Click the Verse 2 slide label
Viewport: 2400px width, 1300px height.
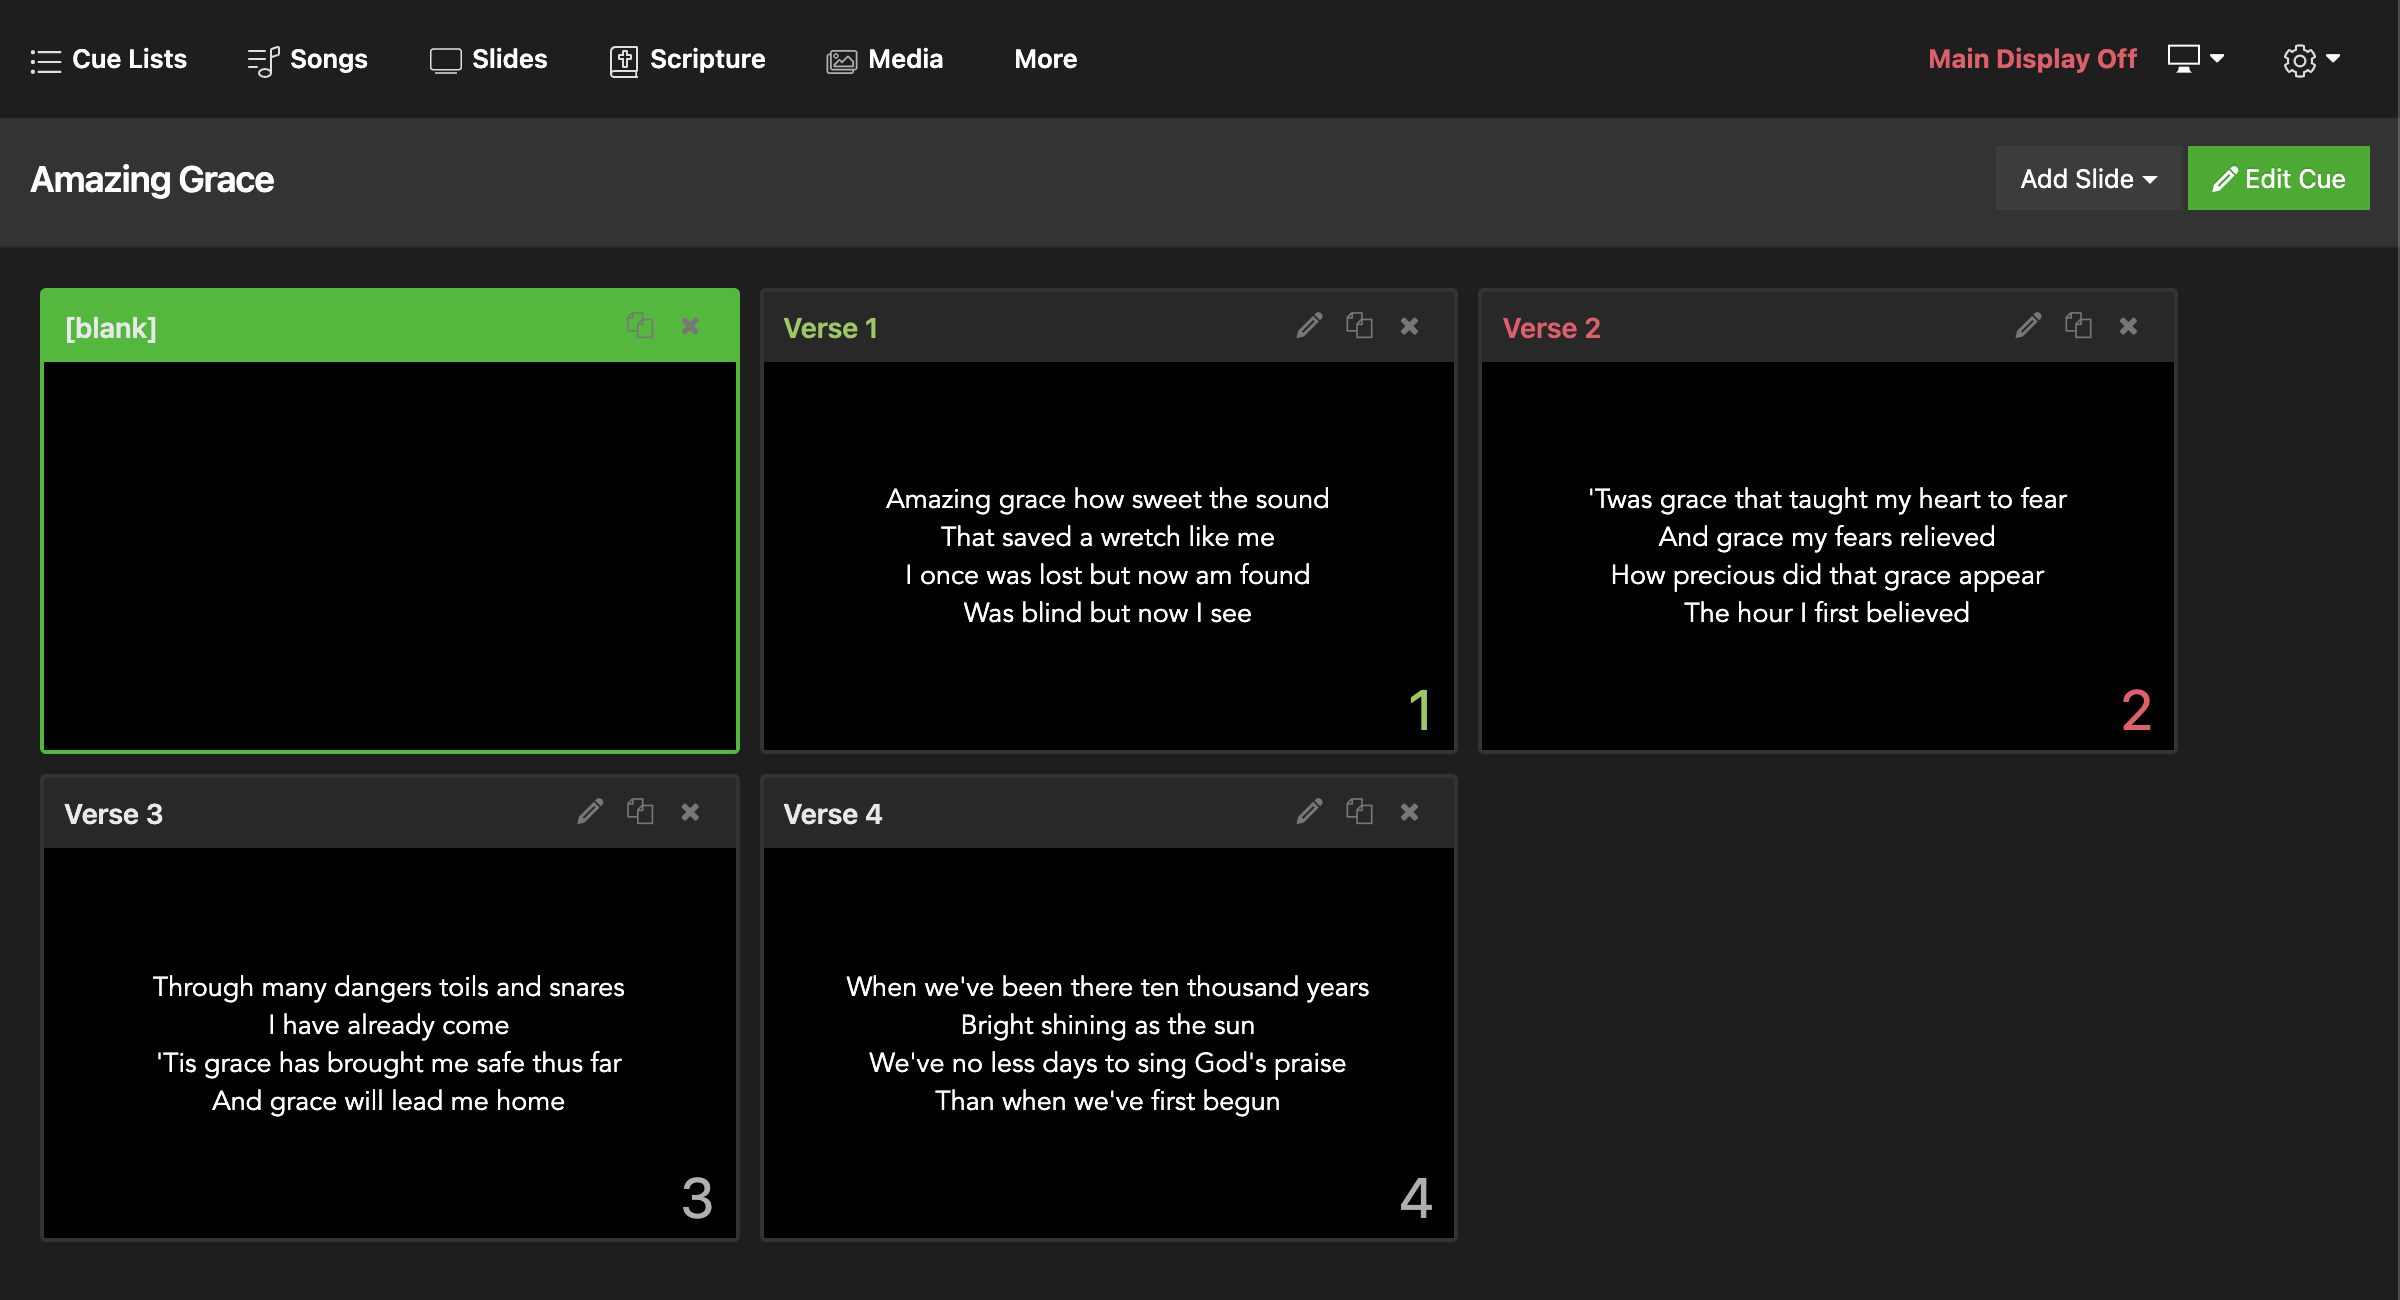[x=1551, y=328]
